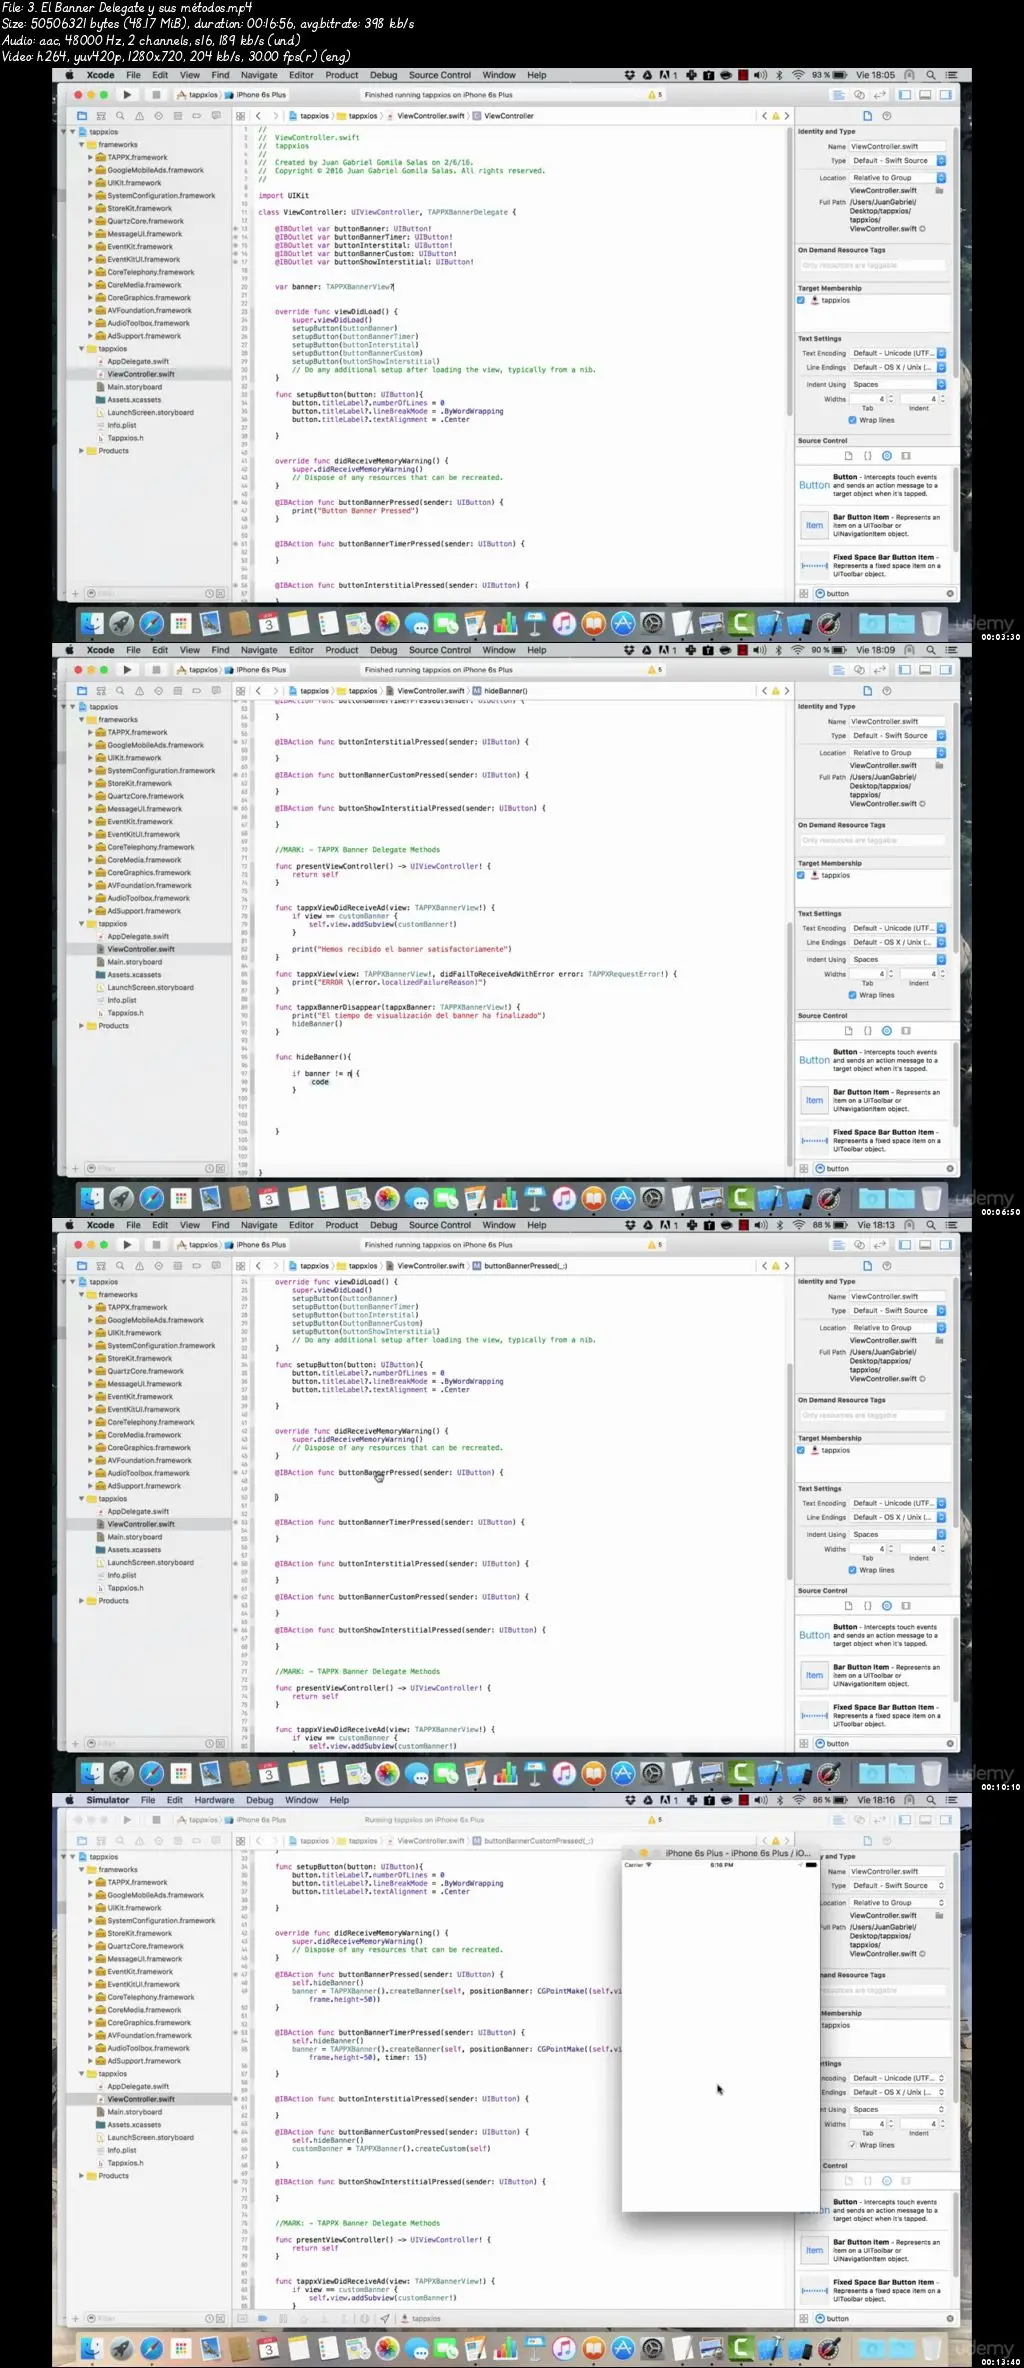Hide the navigator panel in the 00:03:30 toolbar
Viewport: 1024px width, 2368px height.
click(x=905, y=95)
